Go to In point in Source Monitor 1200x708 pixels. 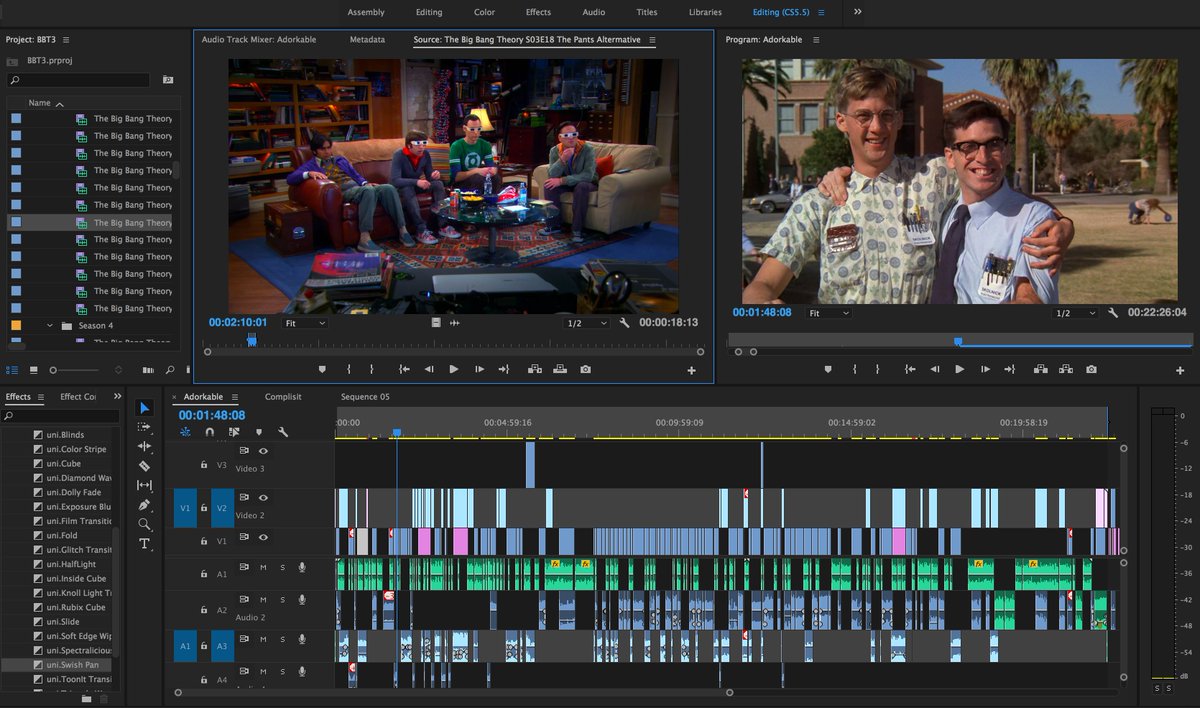404,369
